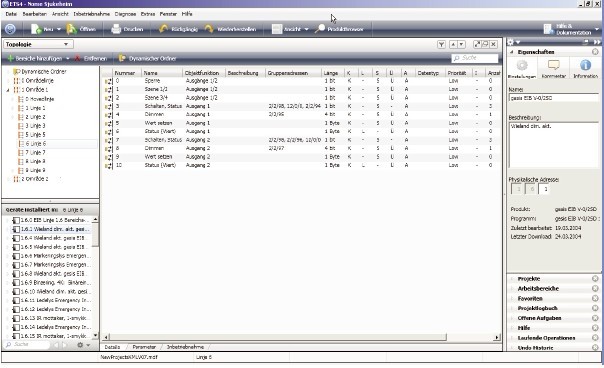The height and width of the screenshot is (368, 604).
Task: Click the Name input field
Action: pyautogui.click(x=554, y=98)
